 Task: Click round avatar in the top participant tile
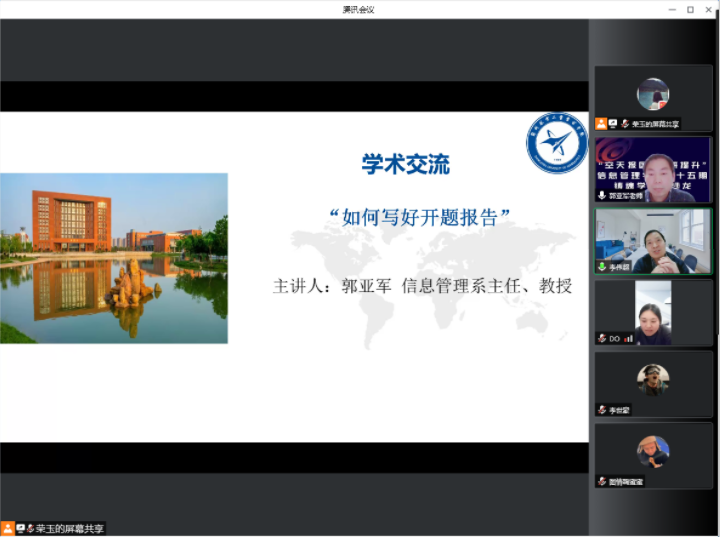tap(653, 94)
